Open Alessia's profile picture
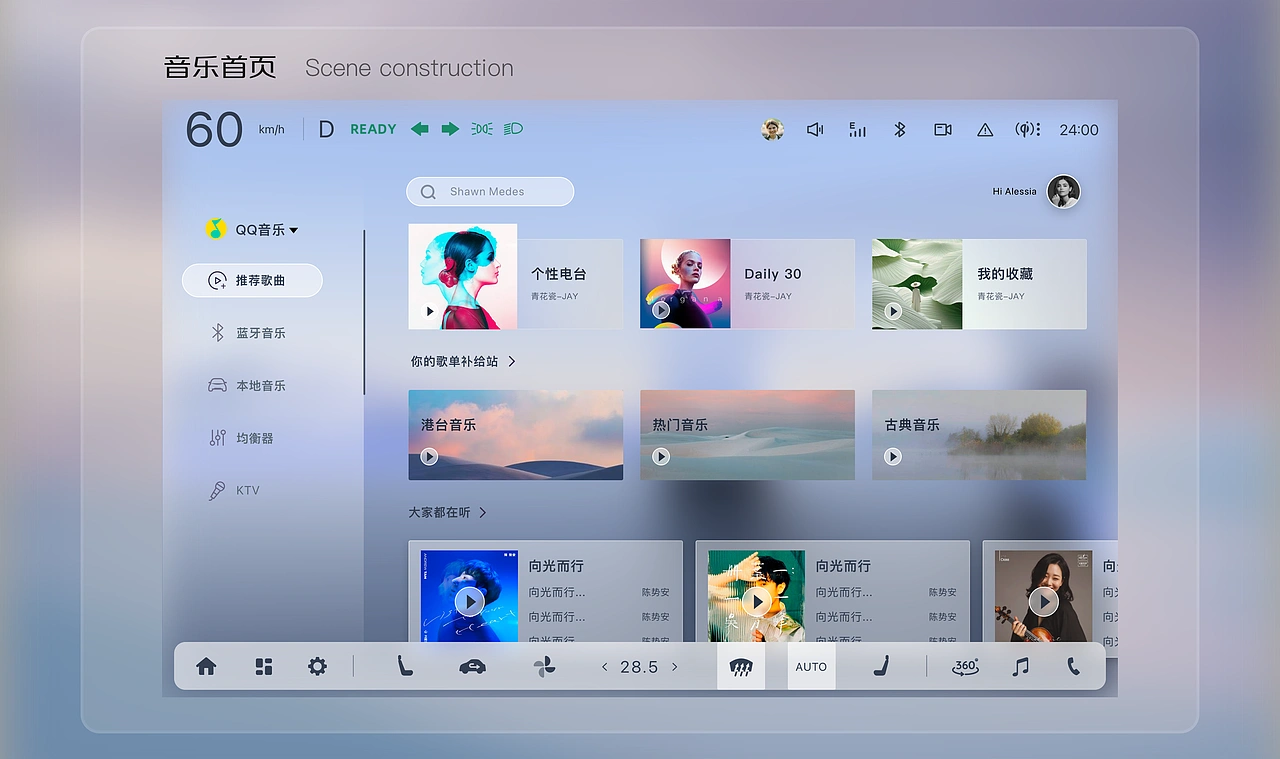This screenshot has height=759, width=1280. tap(1063, 191)
